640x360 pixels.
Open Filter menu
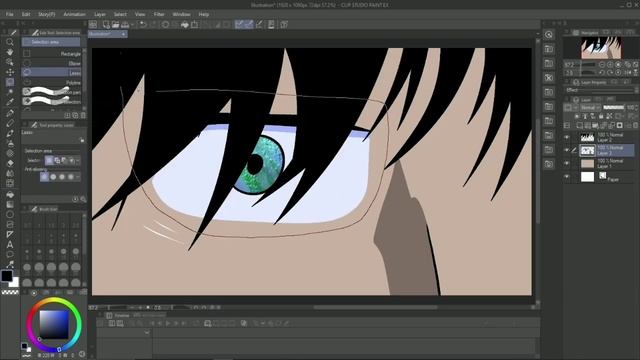click(159, 14)
